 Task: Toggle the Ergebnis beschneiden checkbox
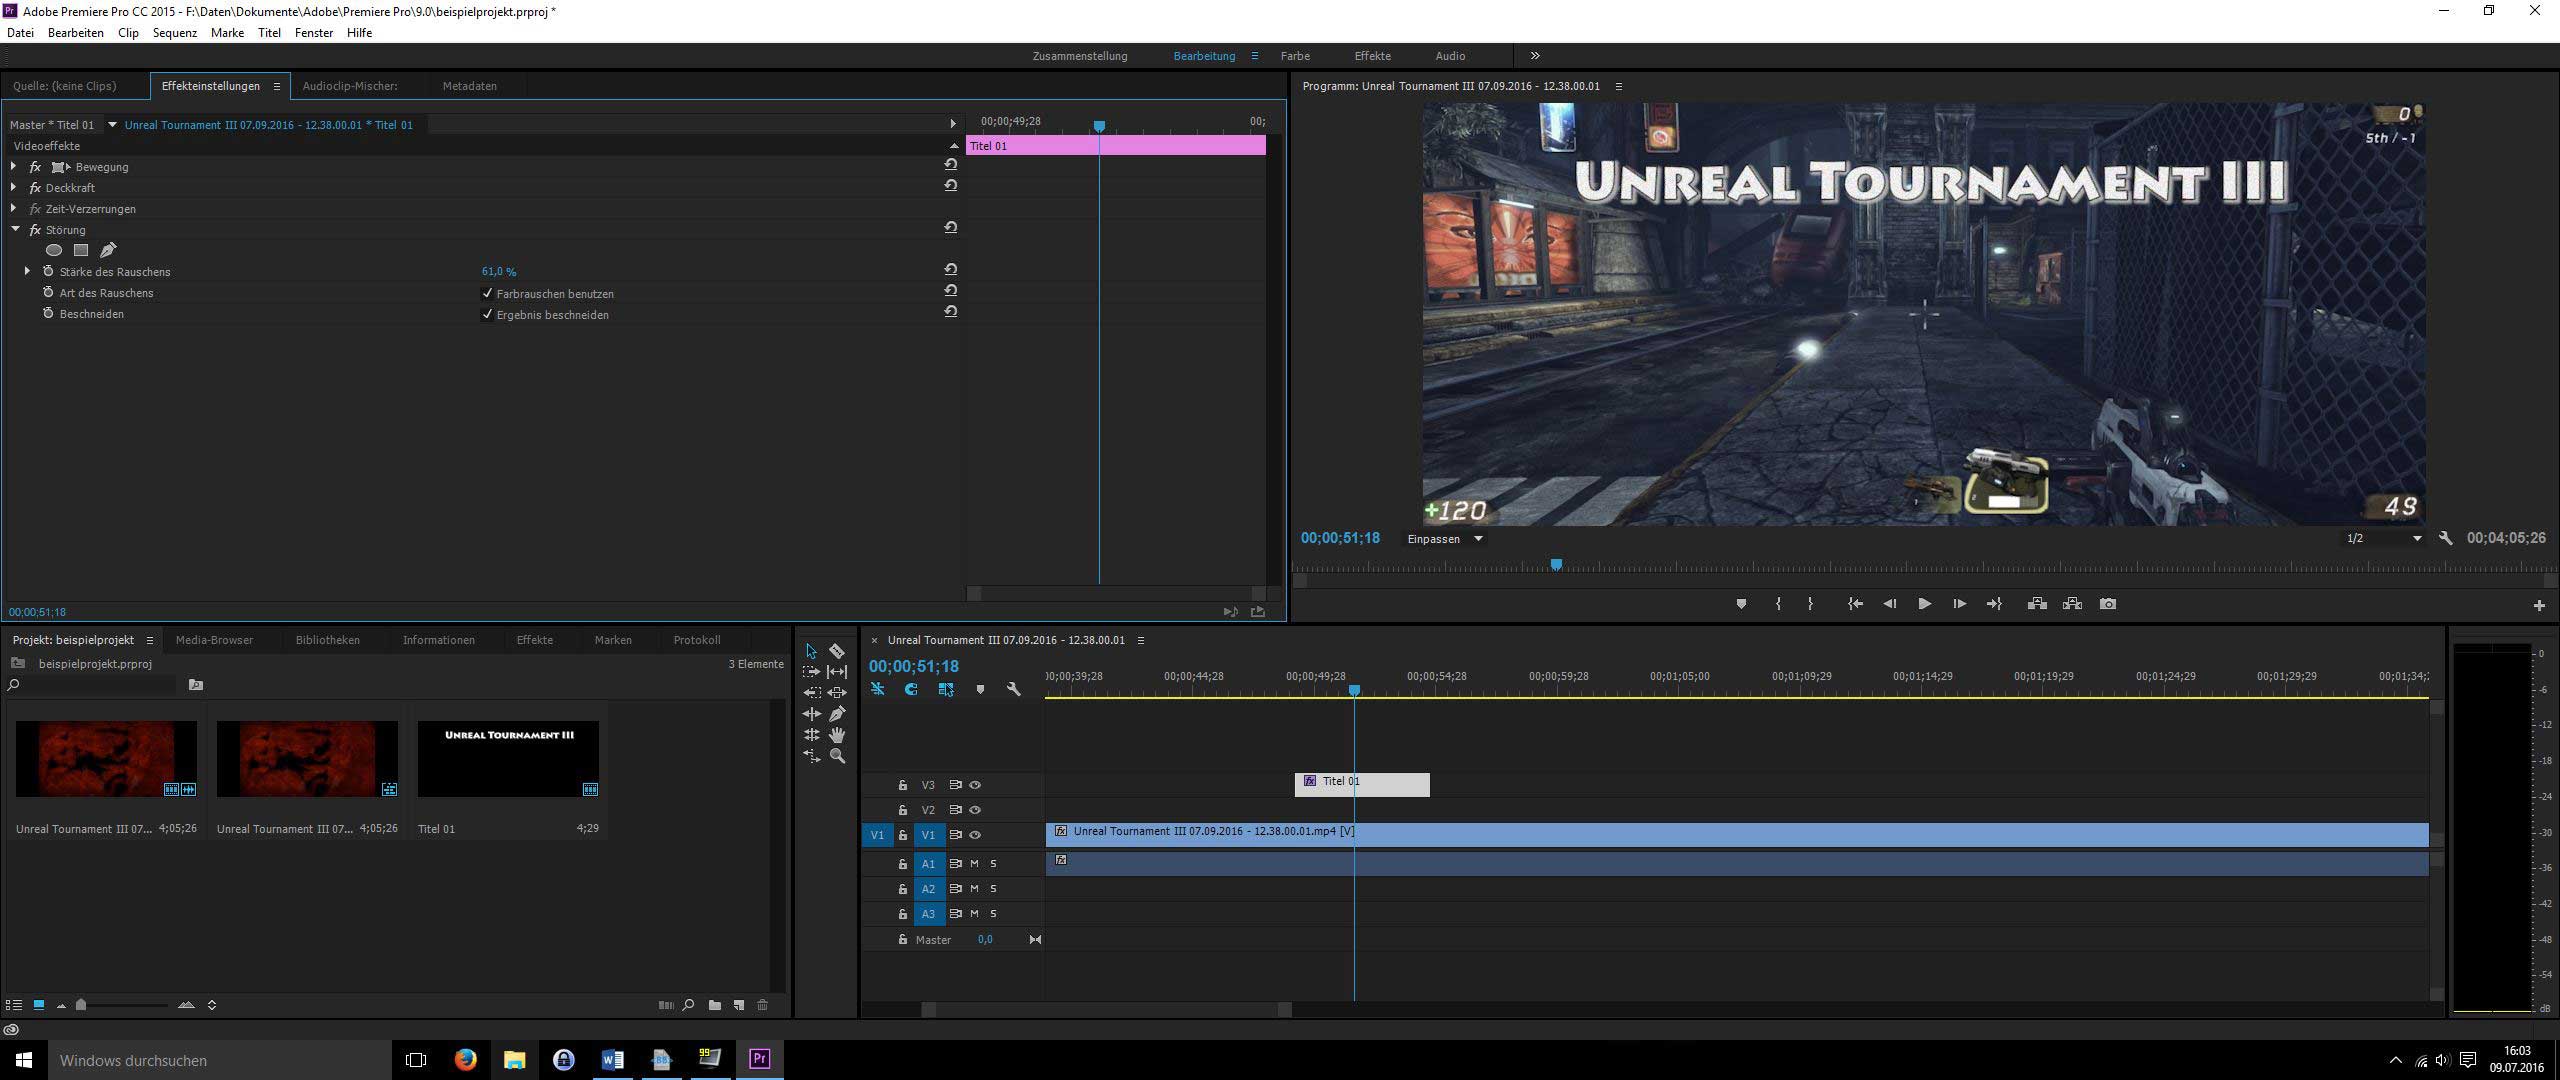coord(488,314)
